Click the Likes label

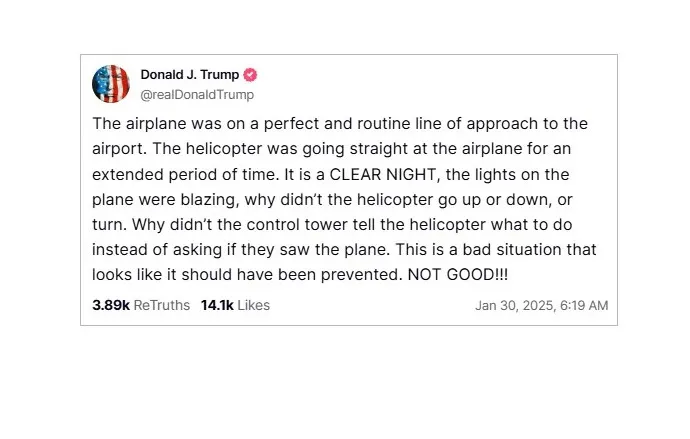click(254, 305)
